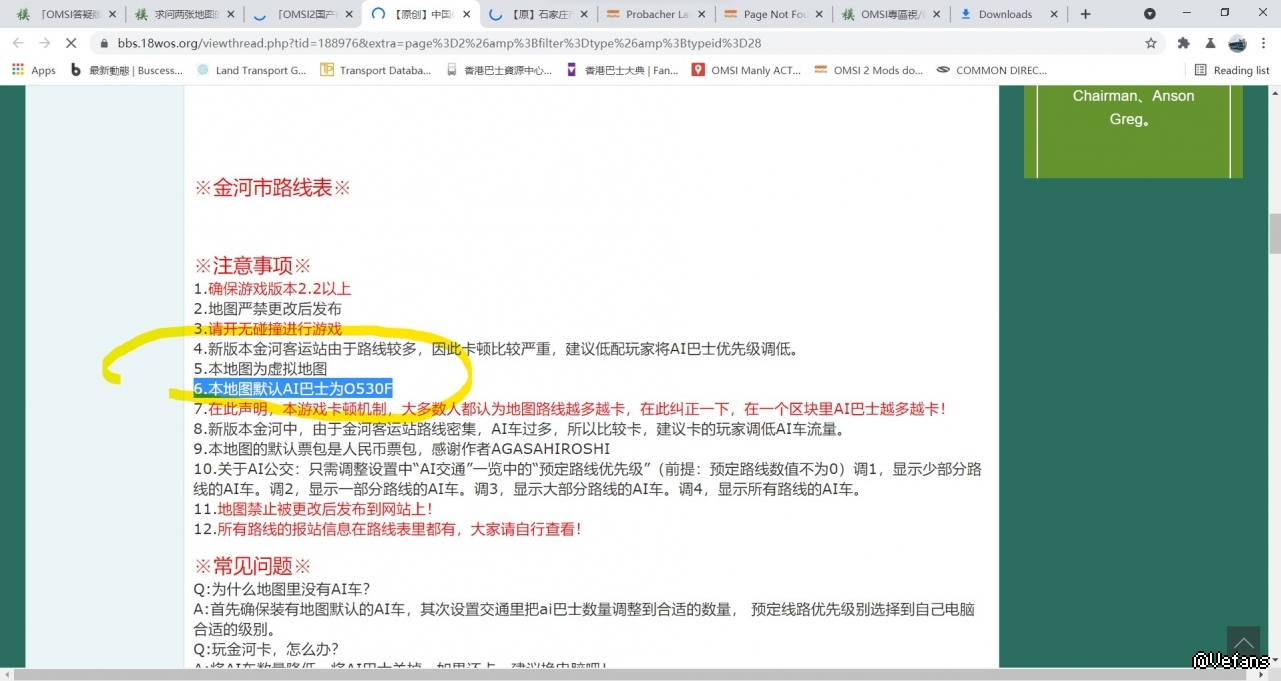Go back to previous page
The image size is (1281, 681).
tap(18, 43)
